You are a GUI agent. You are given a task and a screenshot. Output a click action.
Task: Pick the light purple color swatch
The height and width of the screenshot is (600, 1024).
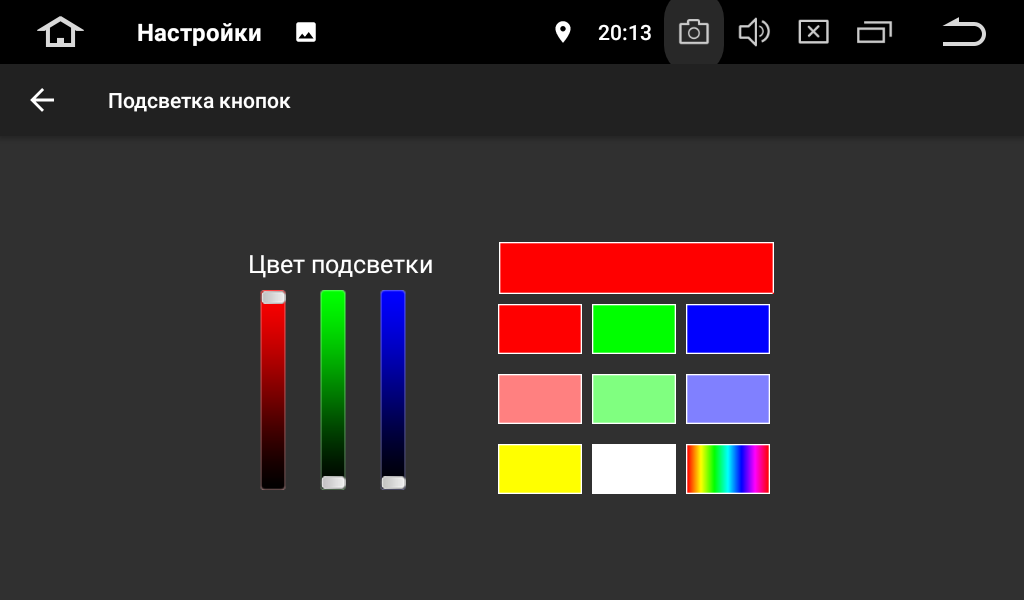(x=728, y=399)
